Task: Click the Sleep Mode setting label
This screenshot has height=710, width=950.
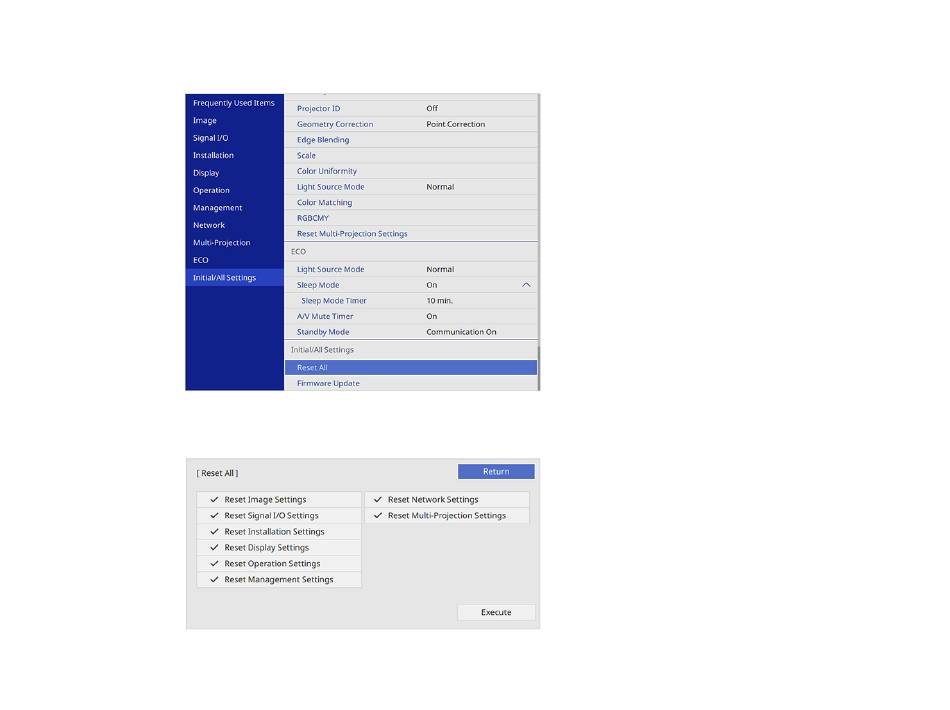Action: click(x=318, y=285)
